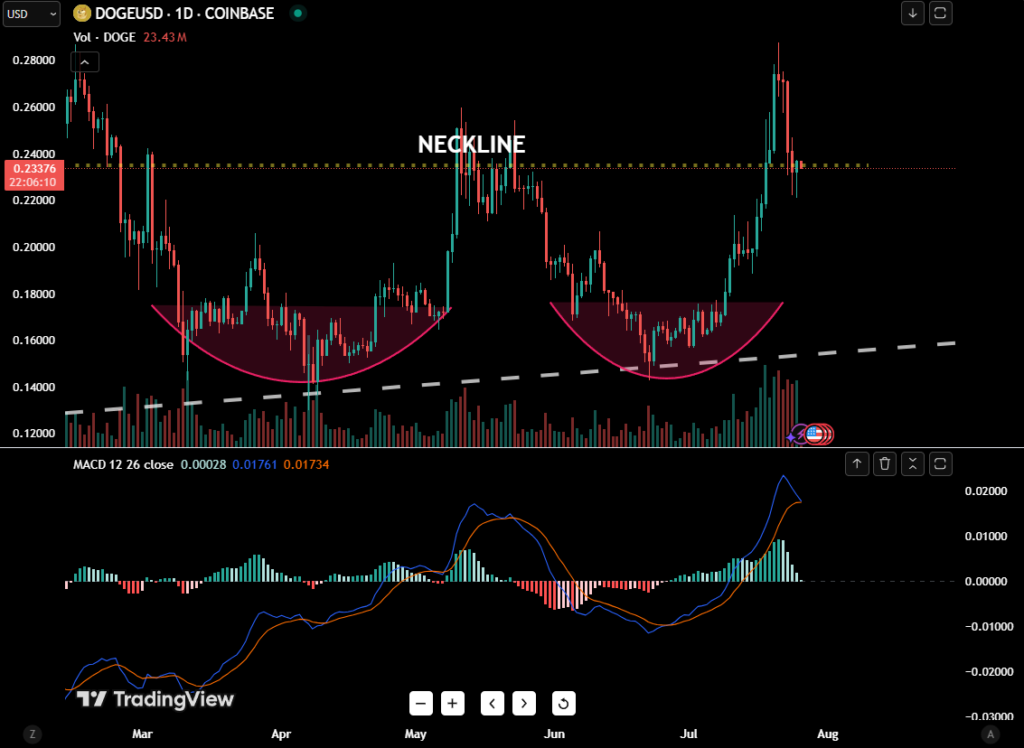The width and height of the screenshot is (1024, 748).
Task: Open the USD currency dropdown
Action: pos(30,14)
